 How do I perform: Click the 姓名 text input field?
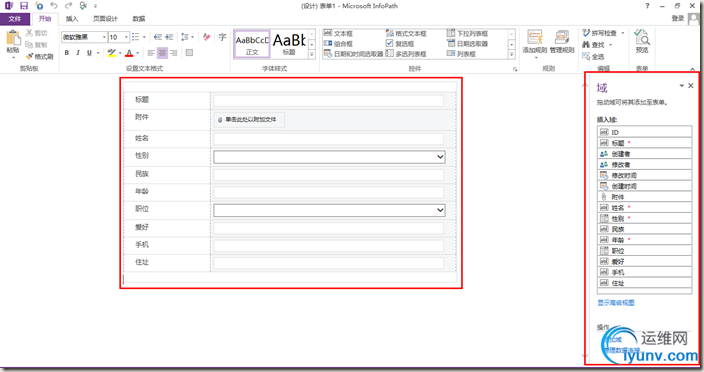coord(328,139)
